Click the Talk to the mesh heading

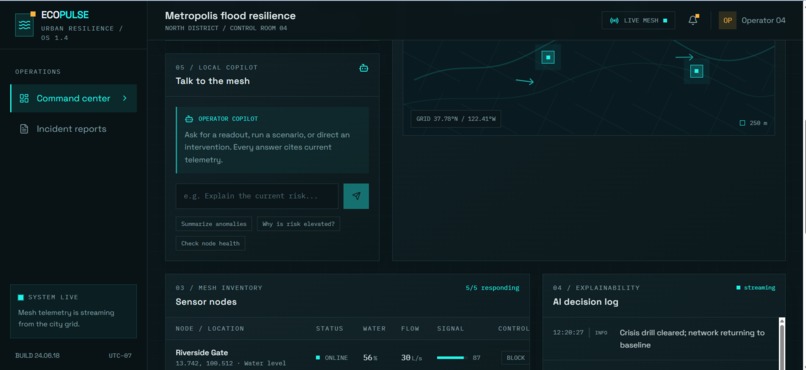coord(213,81)
